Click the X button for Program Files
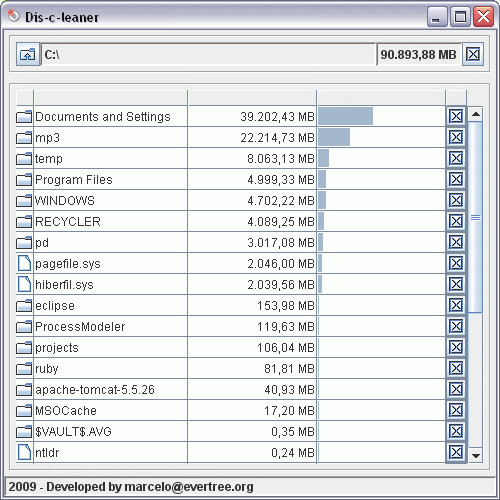The image size is (500, 500). (x=456, y=179)
